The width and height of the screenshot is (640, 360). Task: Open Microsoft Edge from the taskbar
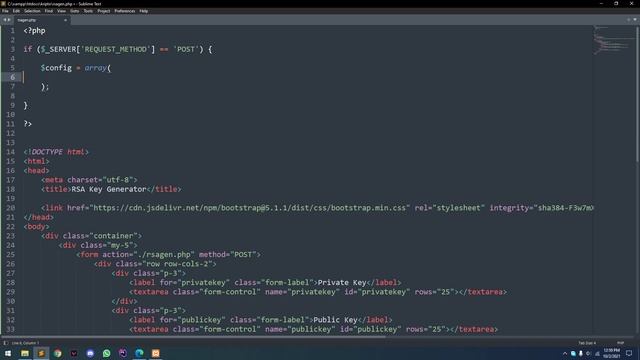click(x=139, y=353)
